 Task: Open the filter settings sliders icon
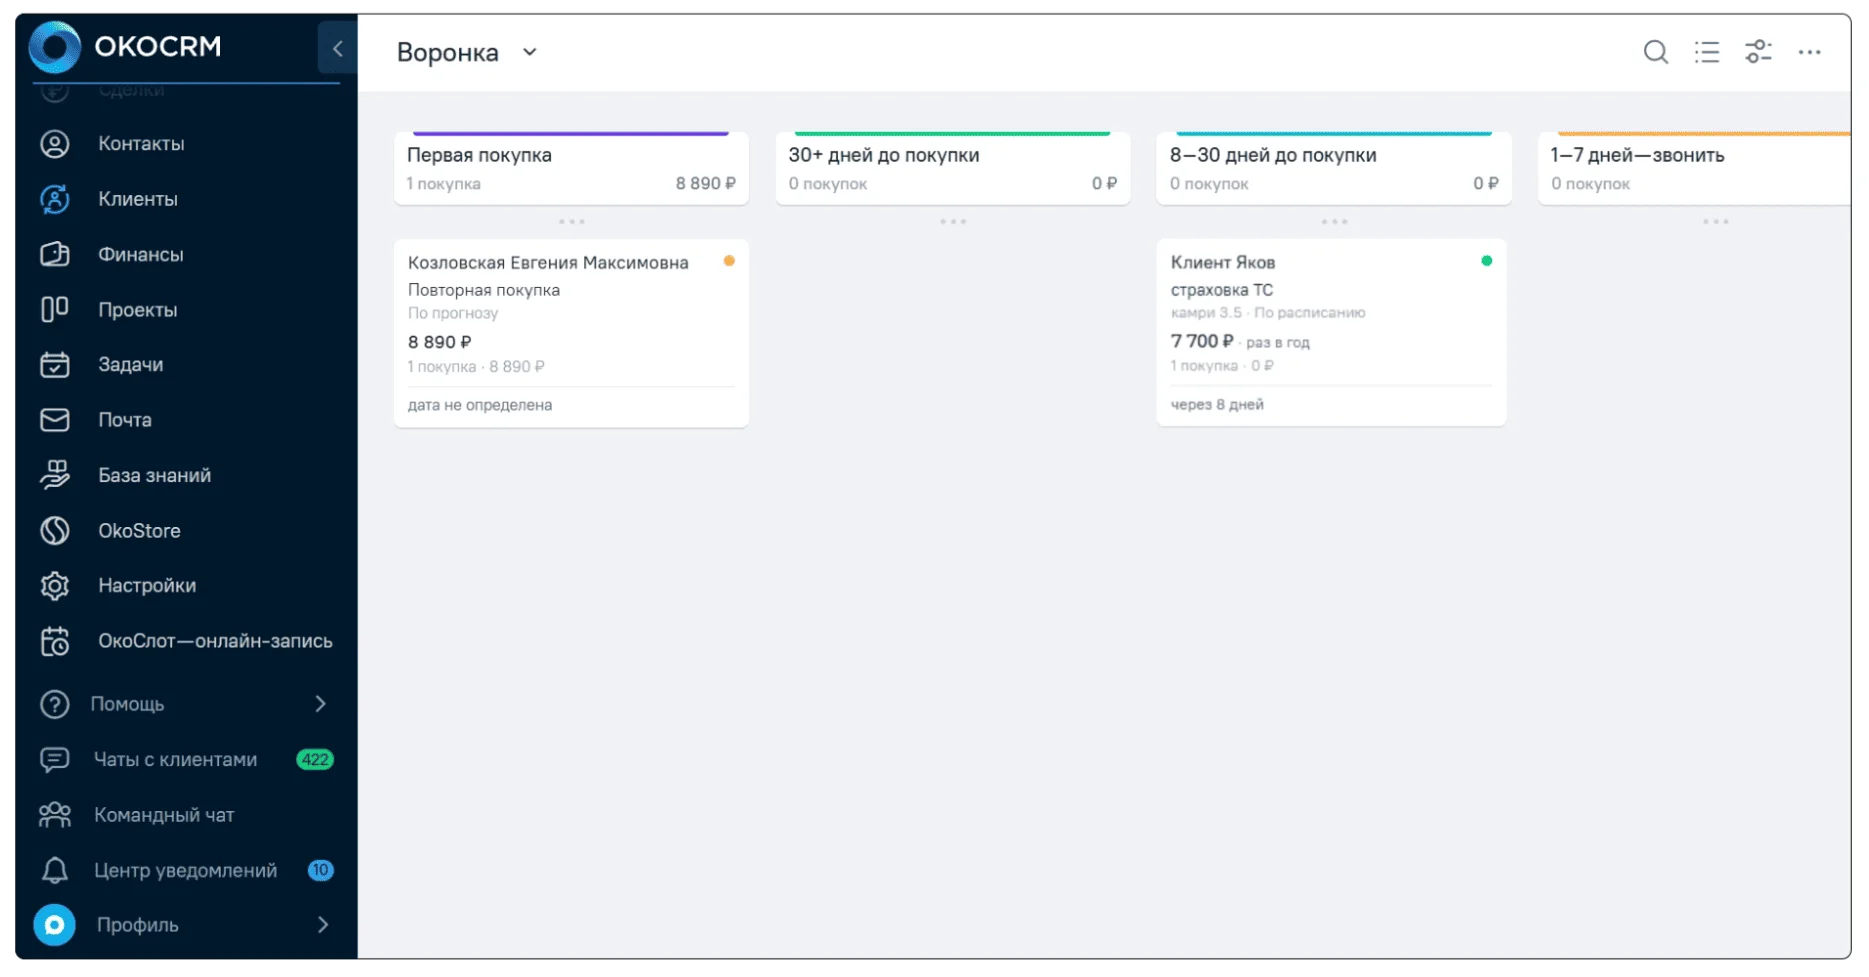pyautogui.click(x=1758, y=52)
